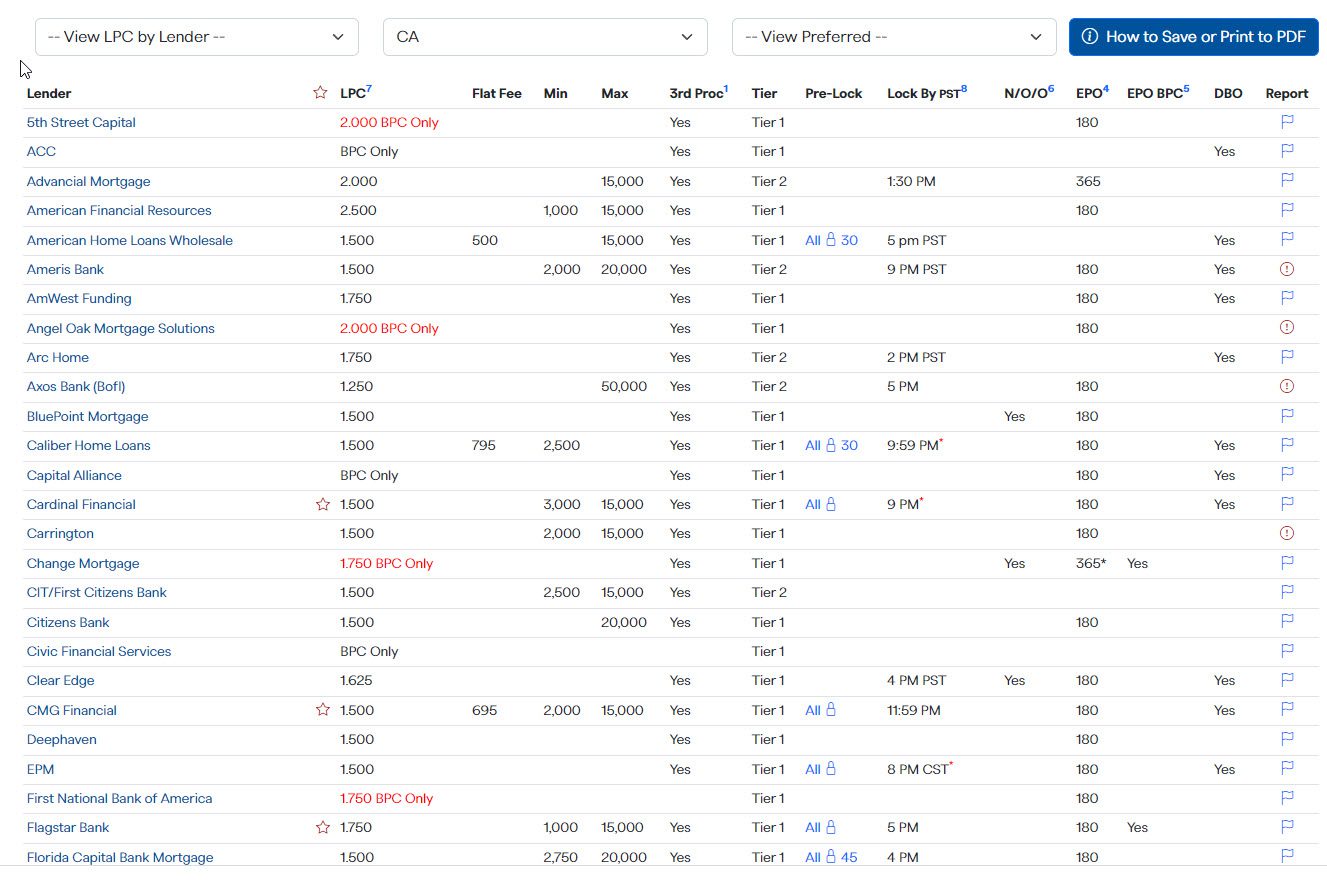Open the Civic Financial Services link
The image size is (1327, 881).
(x=99, y=651)
